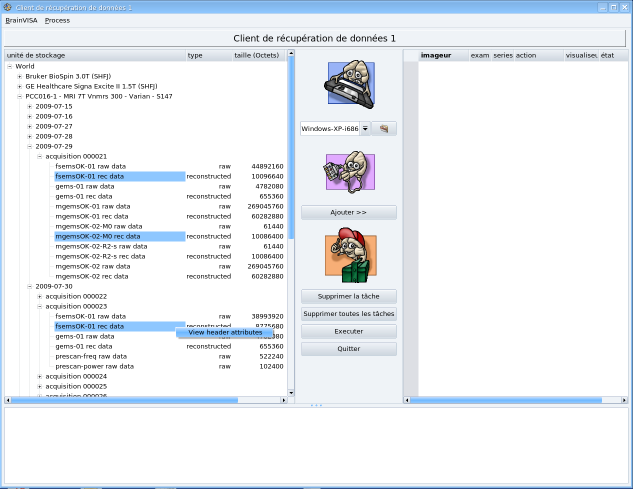Image resolution: width=633 pixels, height=489 pixels.
Task: Click the brain with red cap icon
Action: tap(348, 254)
